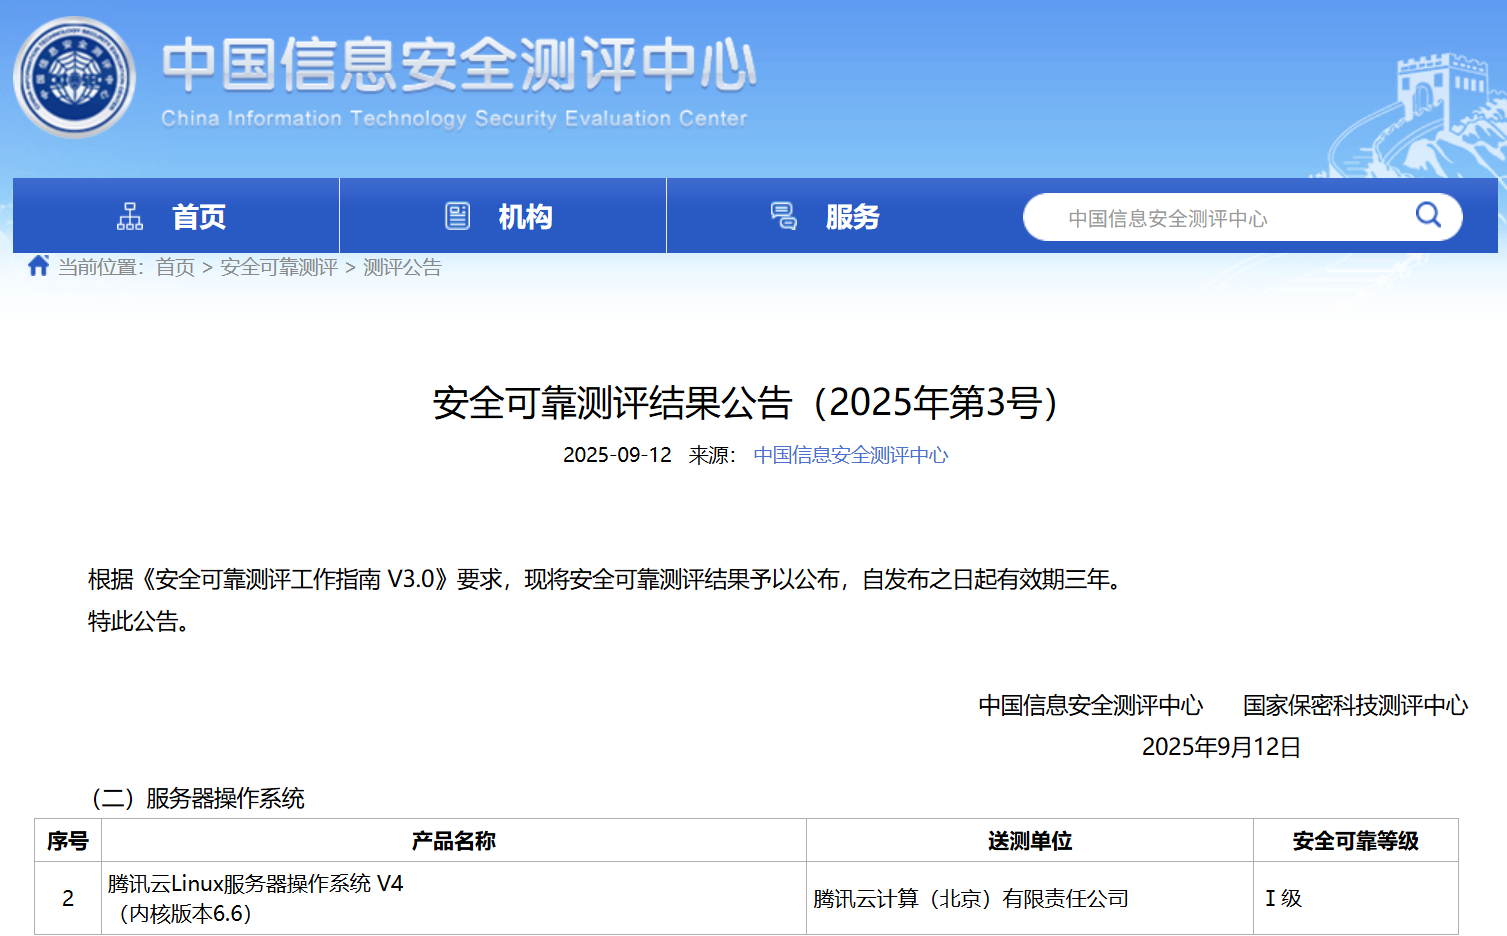Open the 服务 navigation menu item
Screen dimensions: 1507x936
coord(830,216)
